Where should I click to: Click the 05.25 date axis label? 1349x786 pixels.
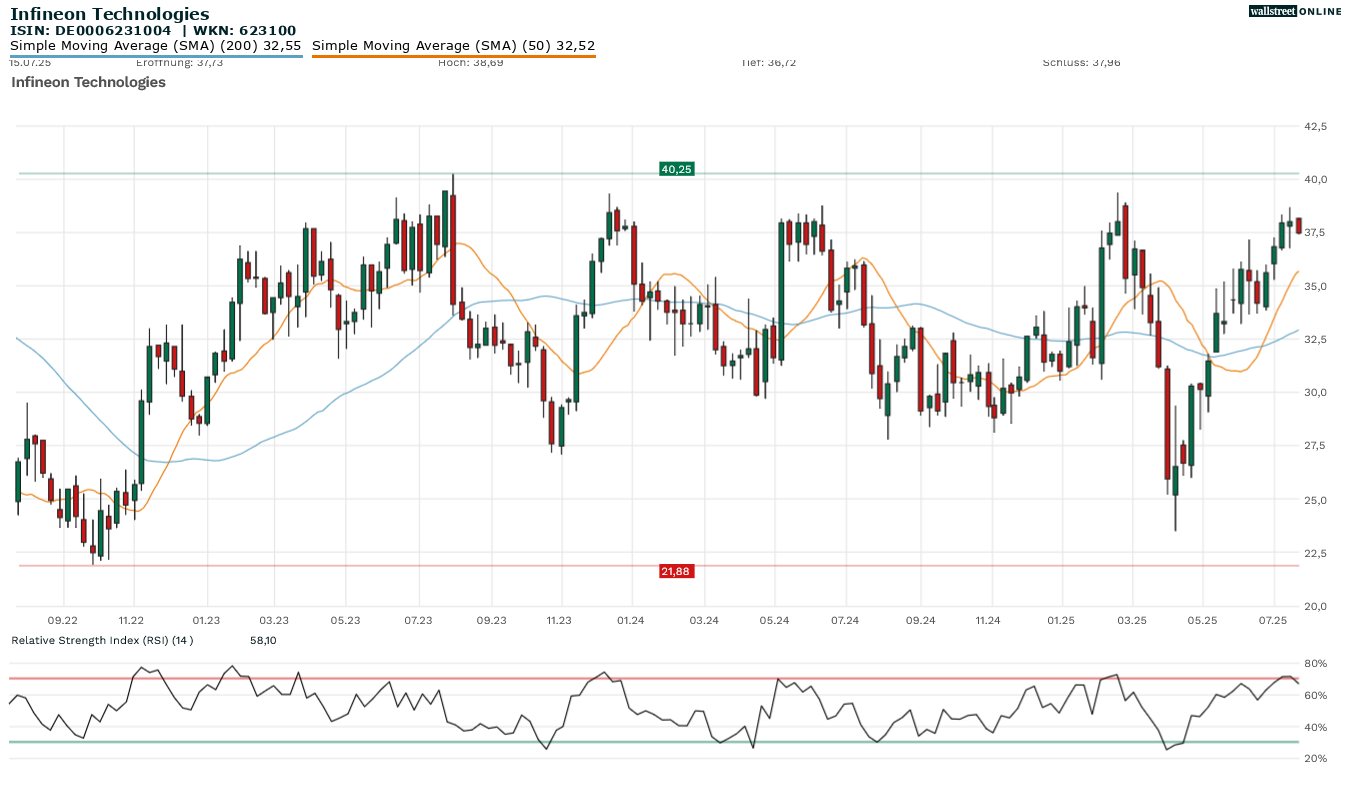[x=1202, y=621]
